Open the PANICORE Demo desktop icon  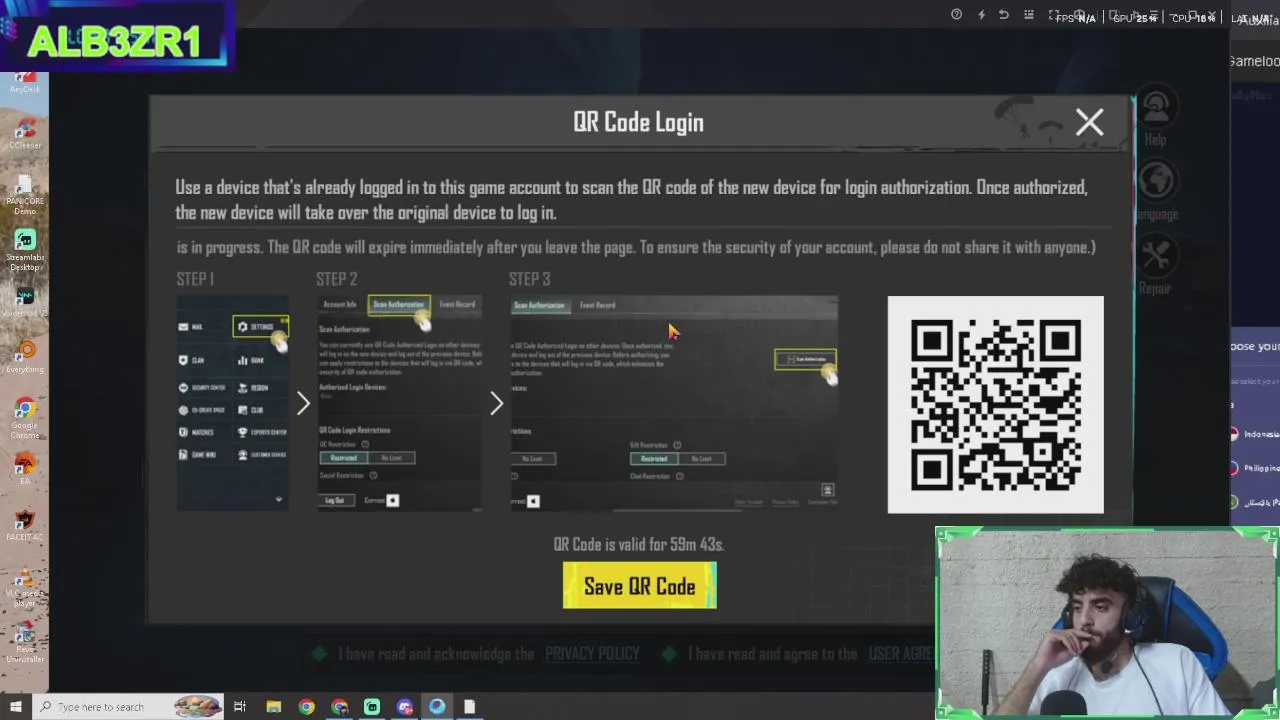25,194
